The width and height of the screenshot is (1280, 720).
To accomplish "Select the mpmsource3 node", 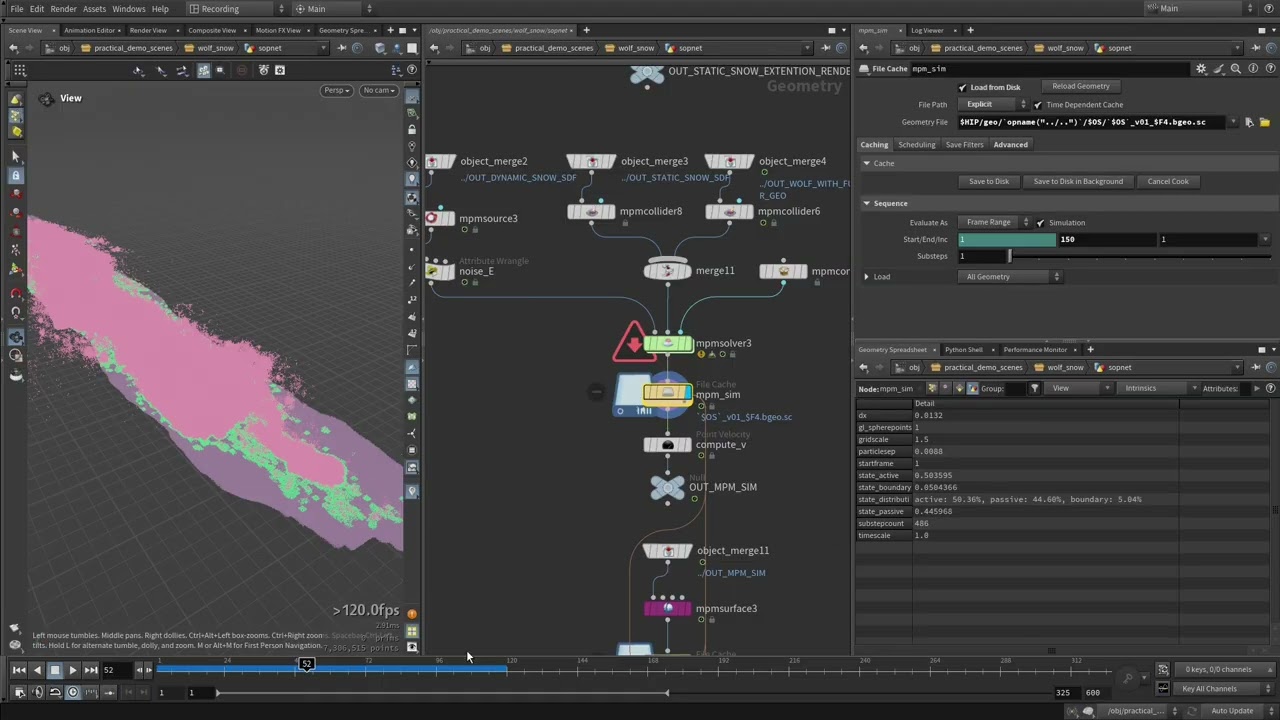I will (438, 218).
